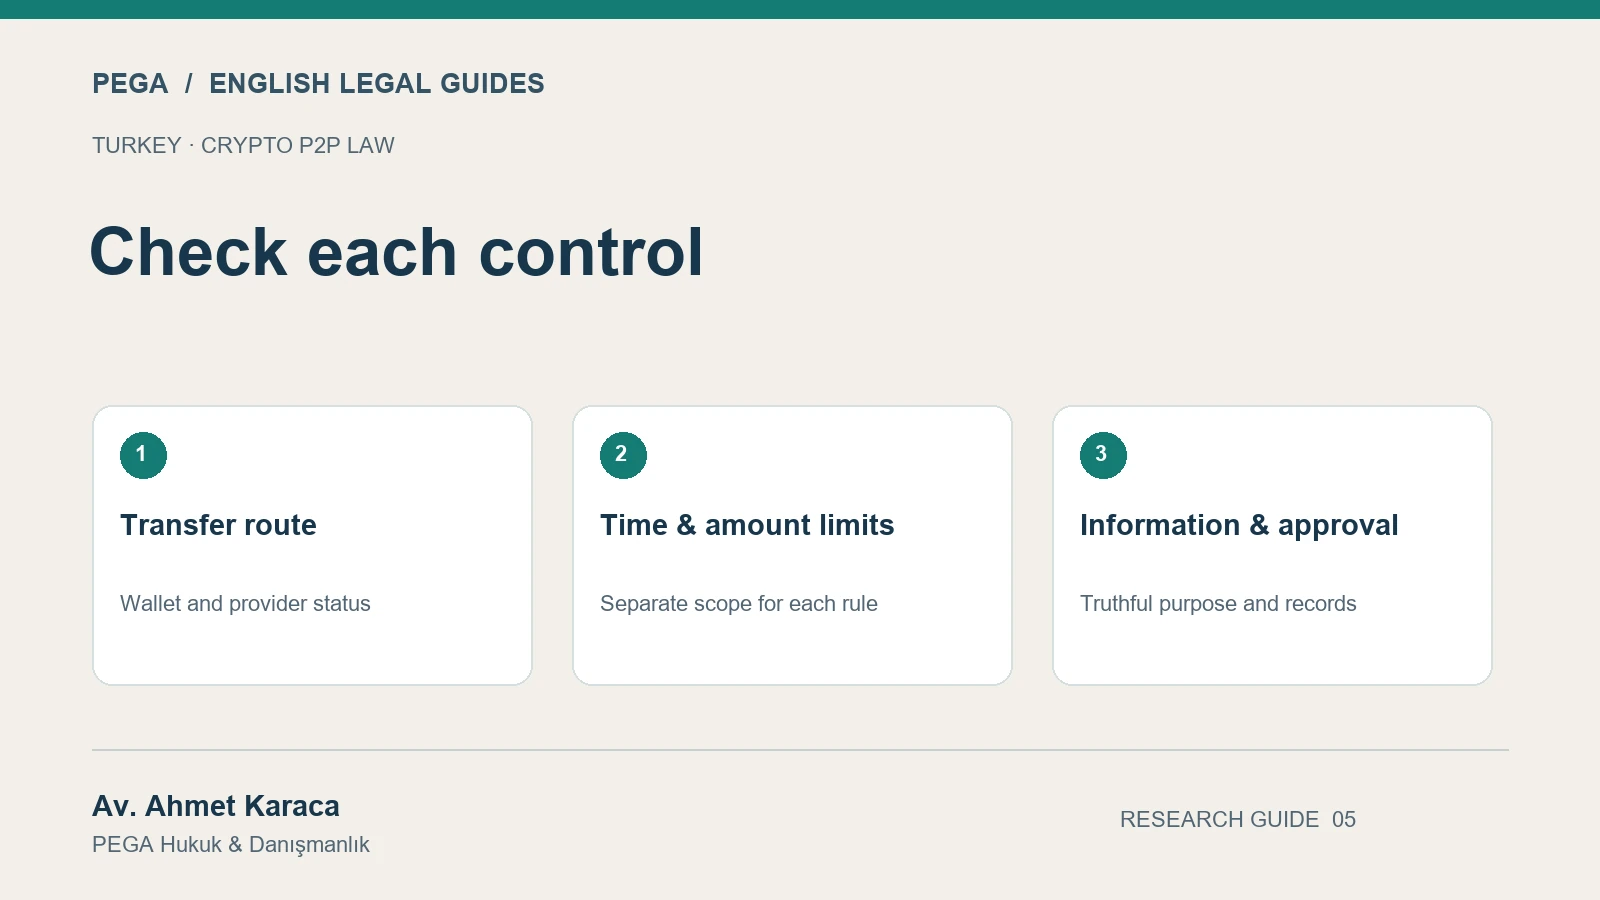Click the number 2 circle badge

[623, 455]
